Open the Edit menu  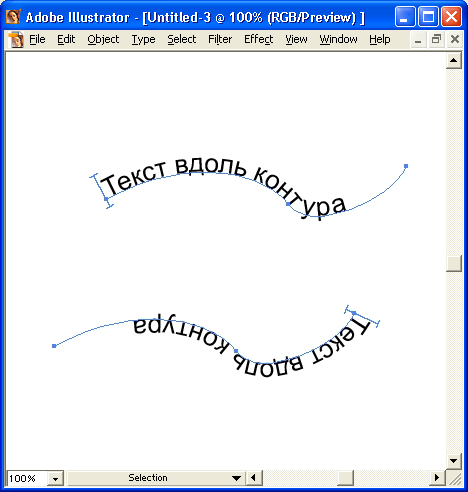[x=66, y=39]
